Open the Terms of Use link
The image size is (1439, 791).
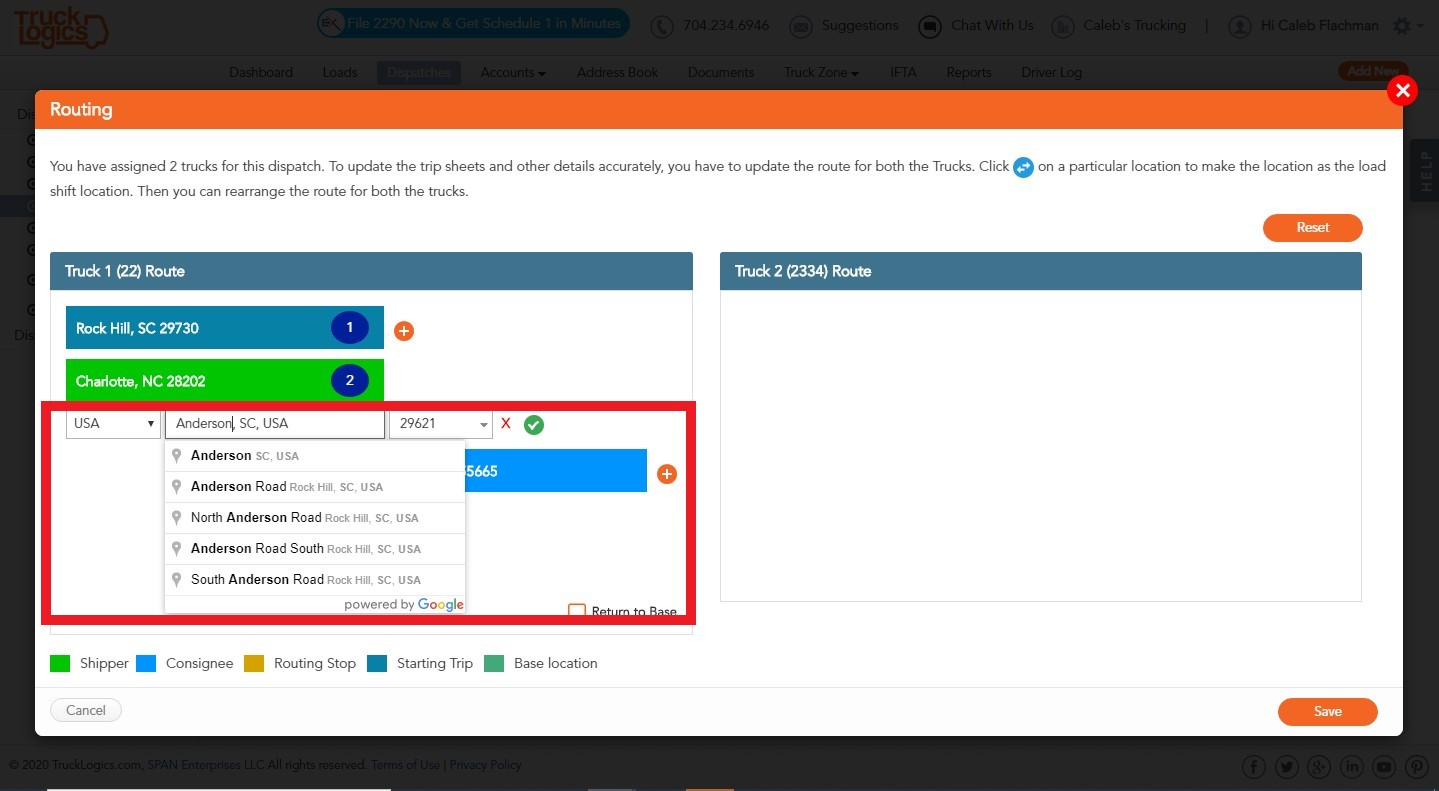pos(405,765)
